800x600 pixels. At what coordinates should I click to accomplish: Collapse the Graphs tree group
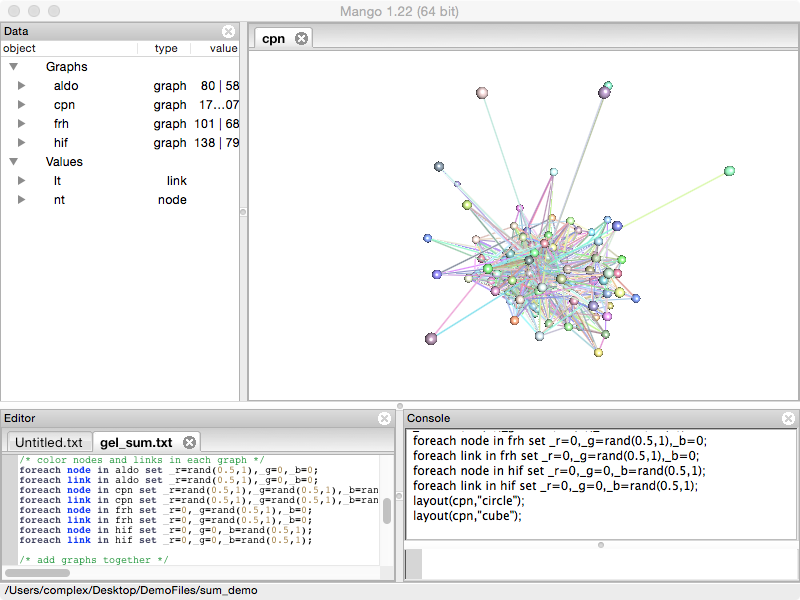click(14, 67)
